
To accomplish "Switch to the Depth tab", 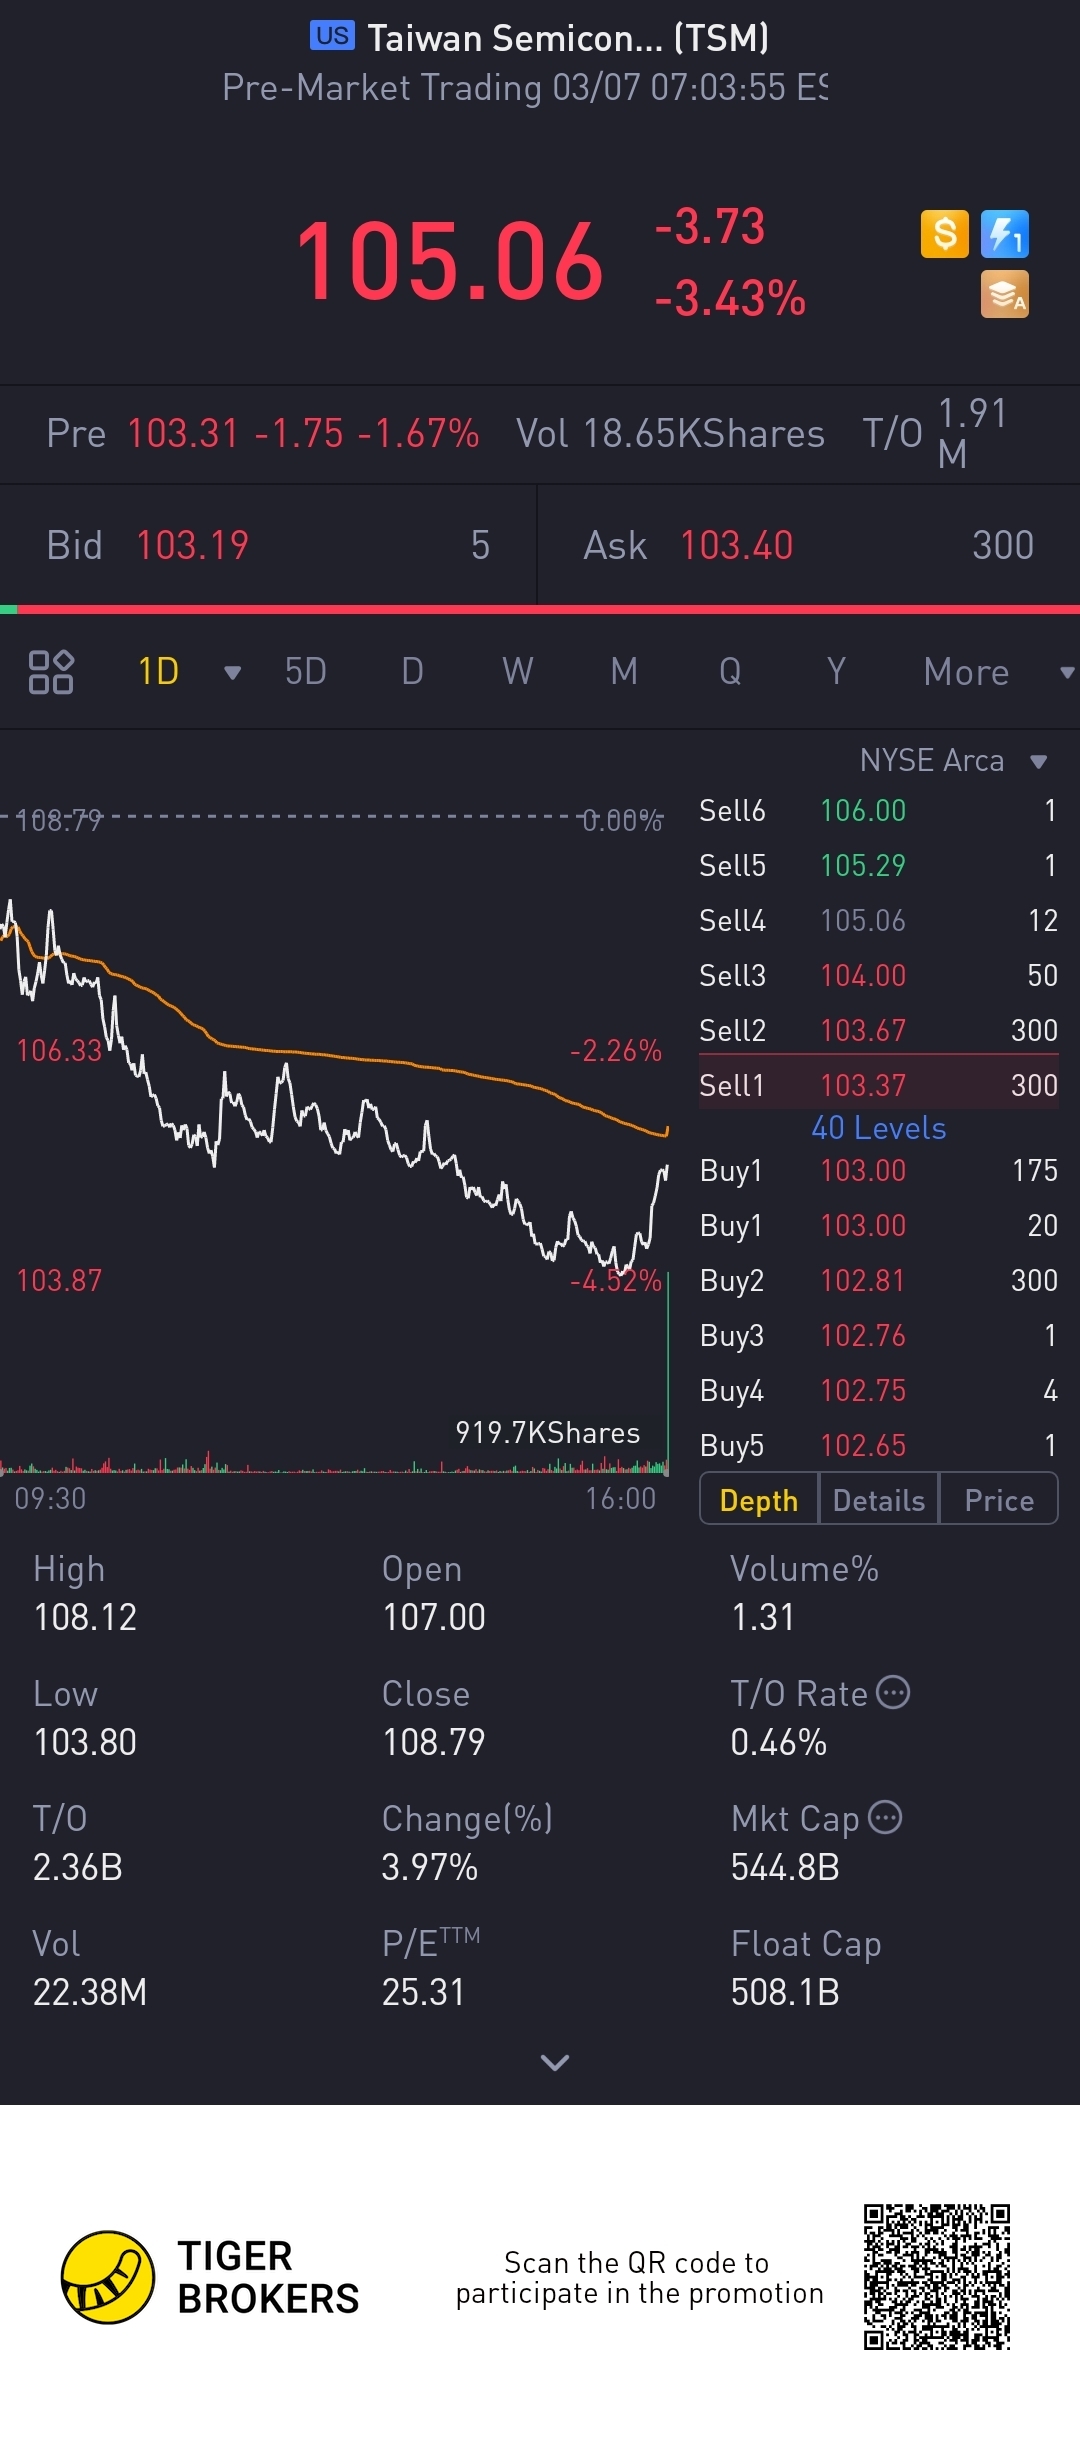I will click(x=759, y=1500).
